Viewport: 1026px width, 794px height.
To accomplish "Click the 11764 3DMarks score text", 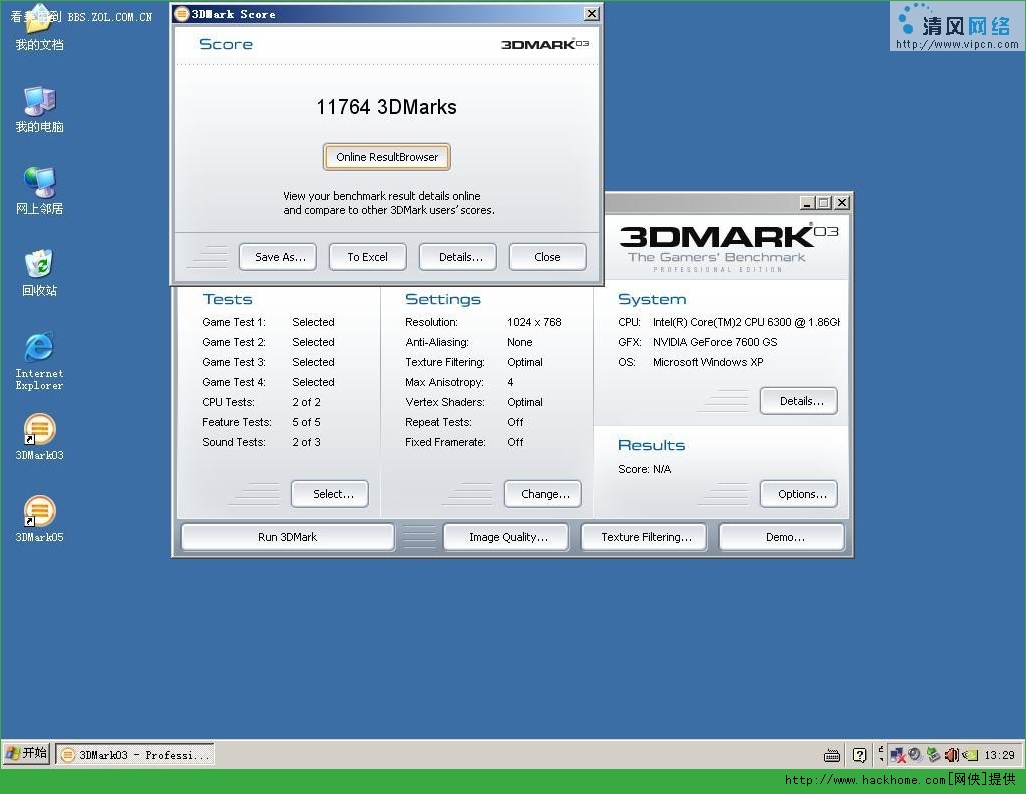I will (x=387, y=107).
